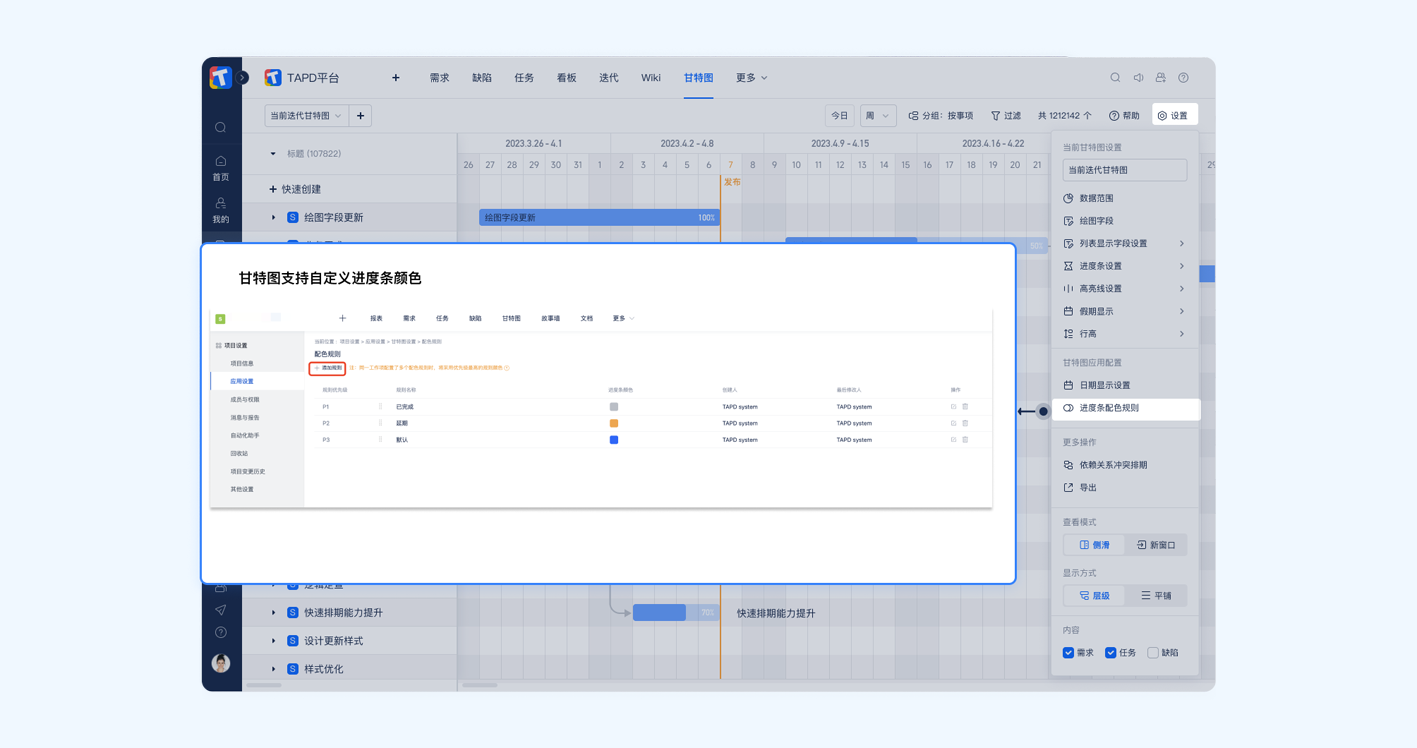Click 快速创建 to add an item
This screenshot has height=748, width=1417.
click(x=295, y=189)
